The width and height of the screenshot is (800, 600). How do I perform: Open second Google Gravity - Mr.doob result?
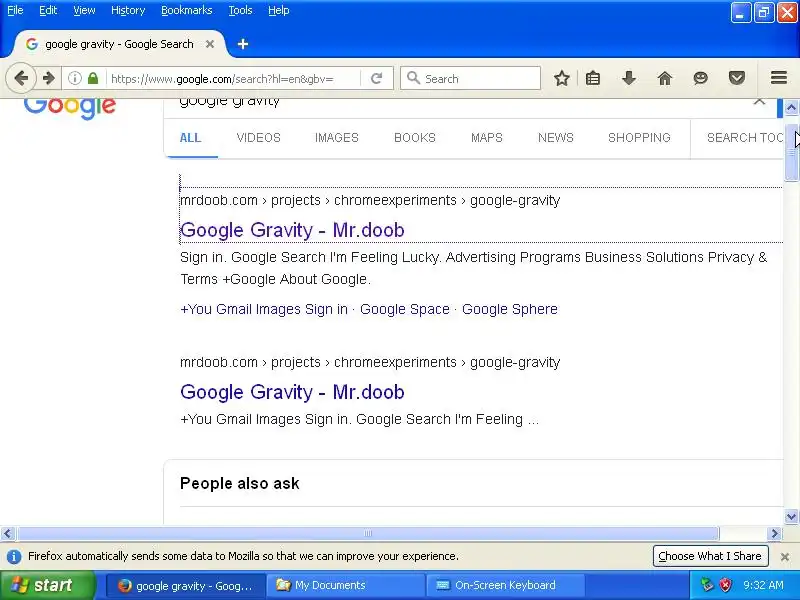292,392
